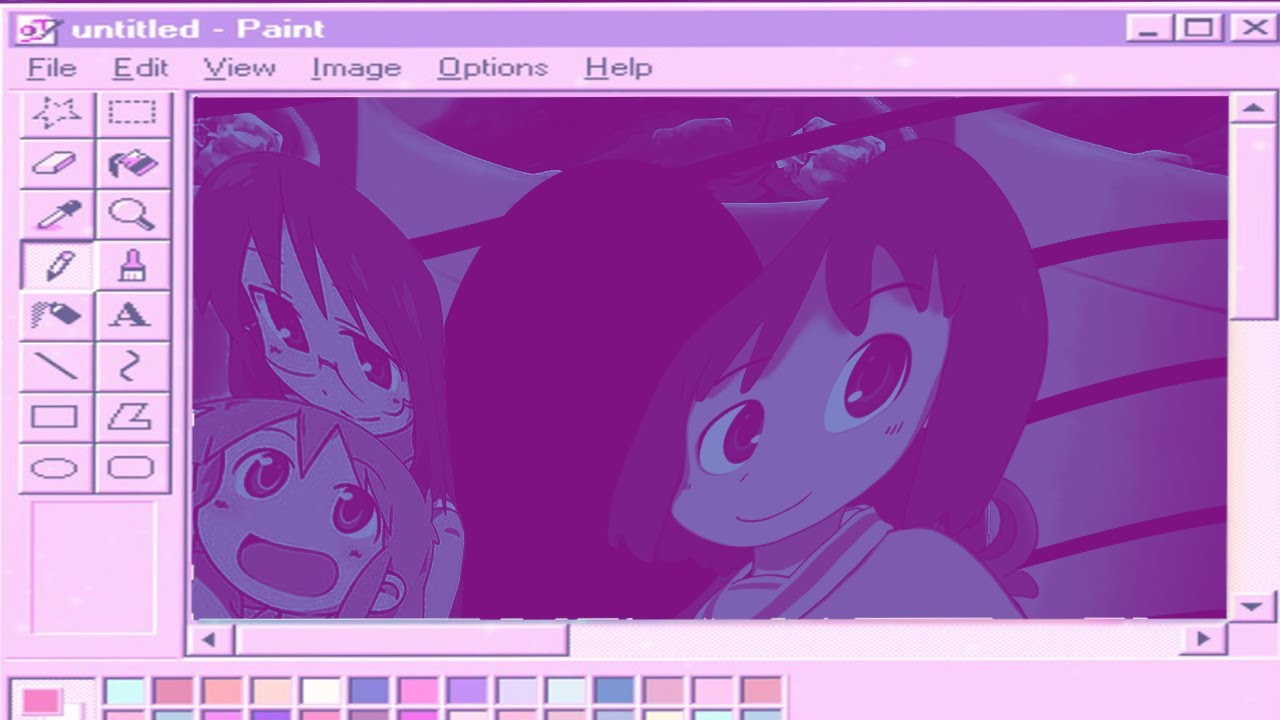1280x720 pixels.
Task: Click inside the drawing canvas
Action: coord(709,357)
